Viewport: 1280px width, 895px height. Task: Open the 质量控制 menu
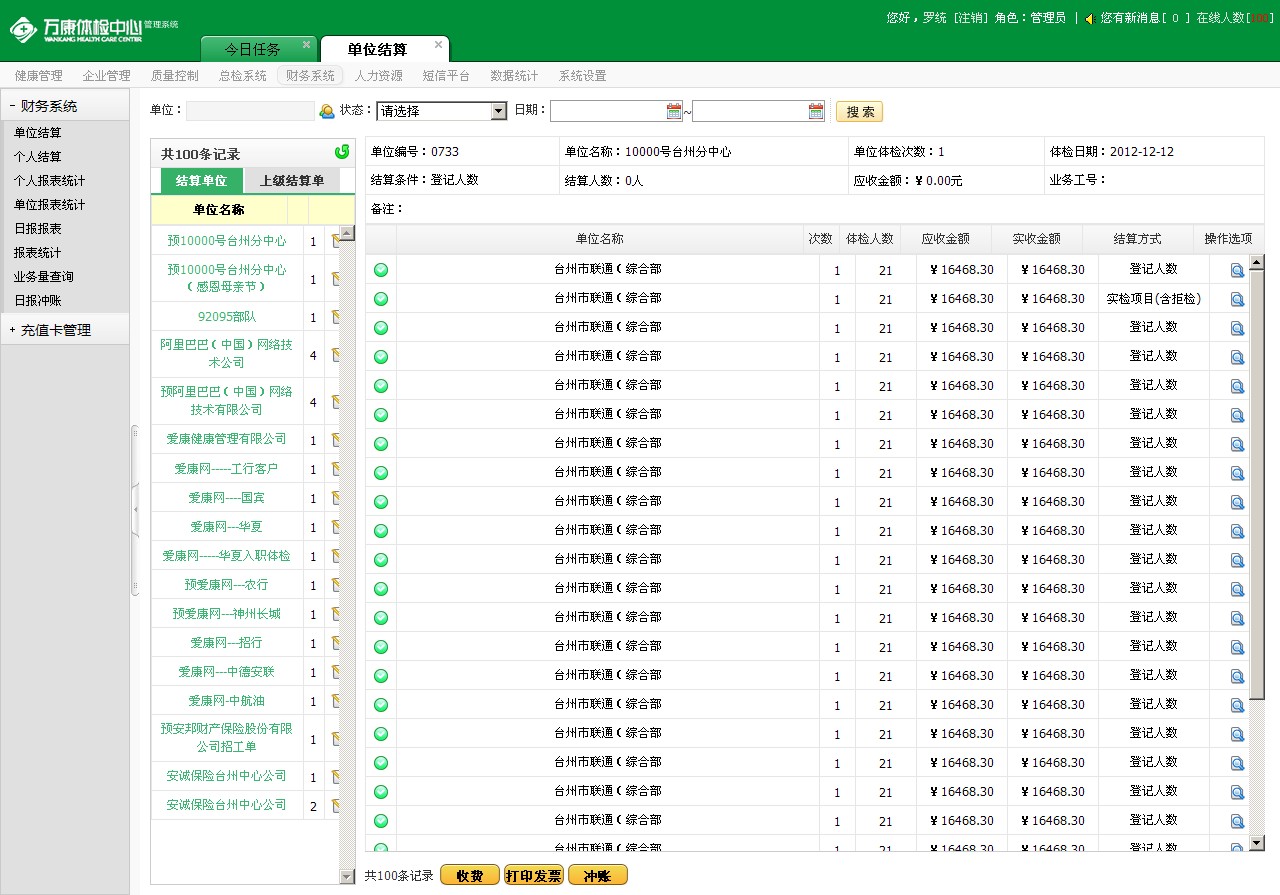tap(174, 76)
